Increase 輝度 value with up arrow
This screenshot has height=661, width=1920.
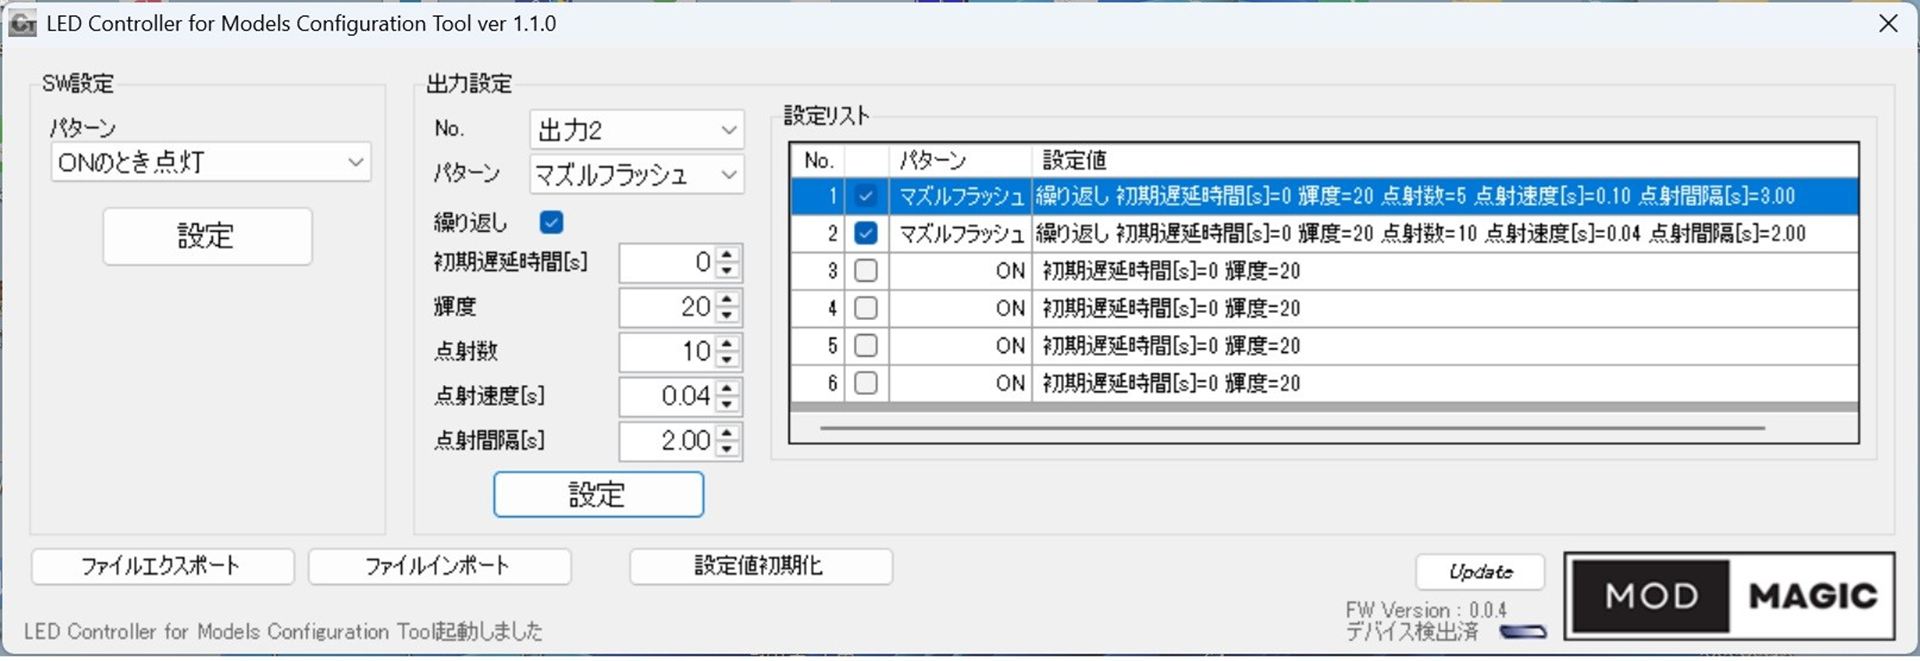[x=728, y=299]
